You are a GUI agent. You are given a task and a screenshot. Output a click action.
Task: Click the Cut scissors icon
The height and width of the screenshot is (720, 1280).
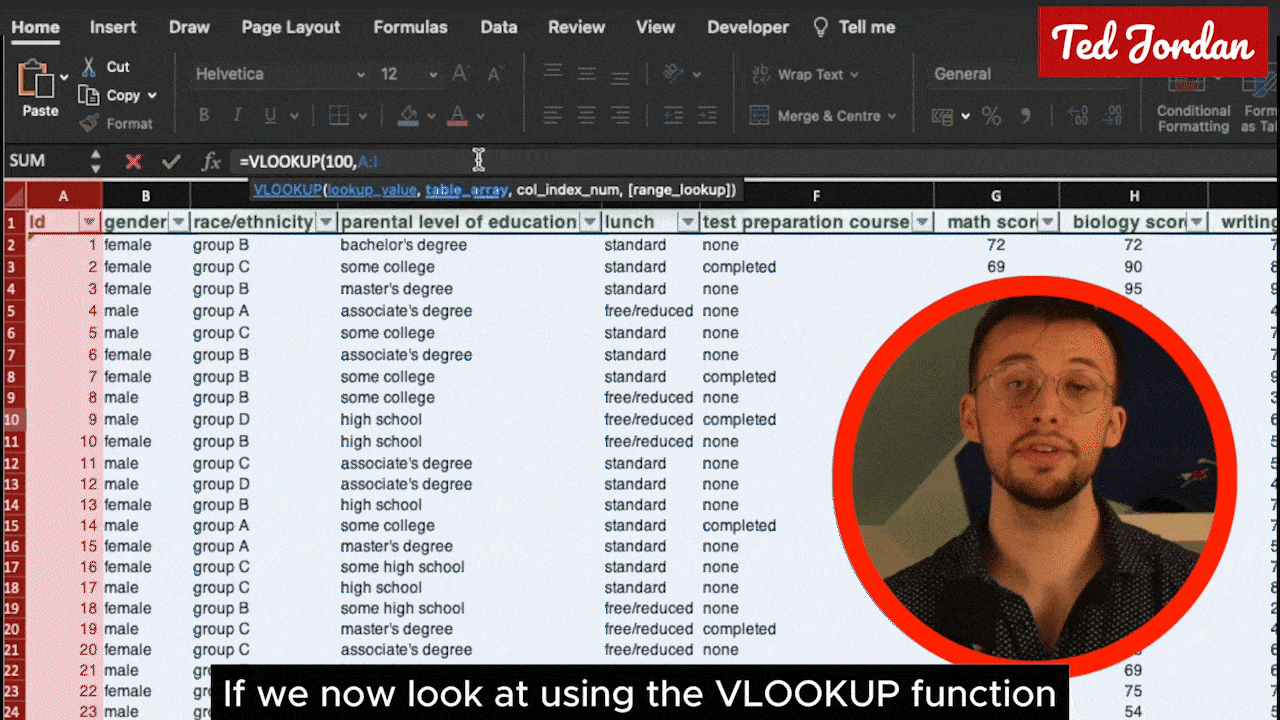coord(90,67)
